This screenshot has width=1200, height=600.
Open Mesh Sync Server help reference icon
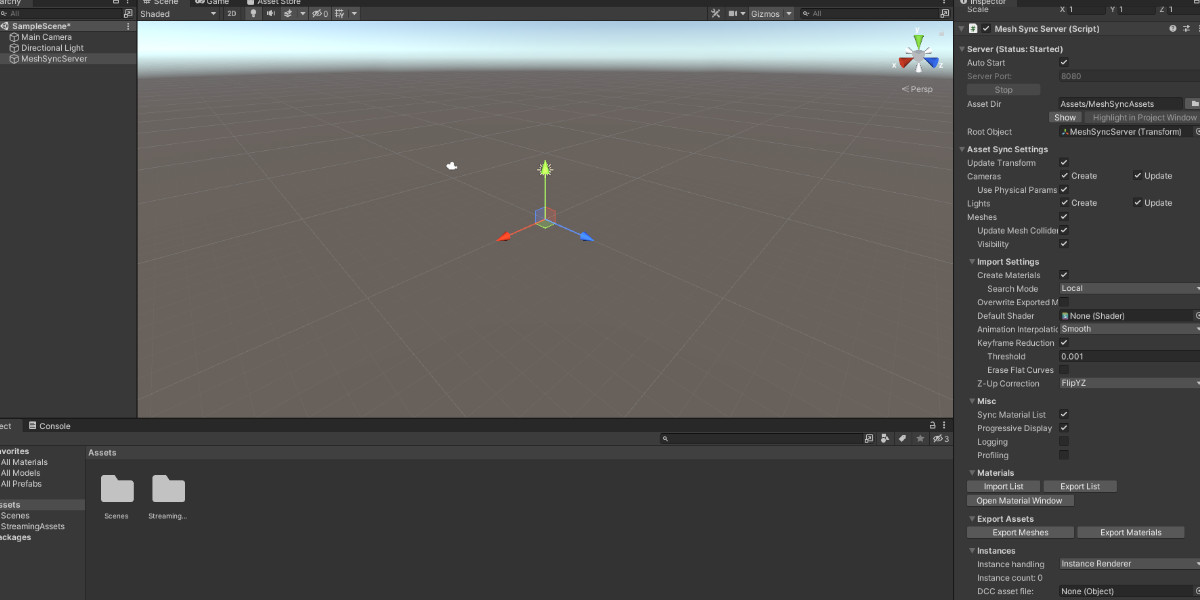pyautogui.click(x=1173, y=29)
